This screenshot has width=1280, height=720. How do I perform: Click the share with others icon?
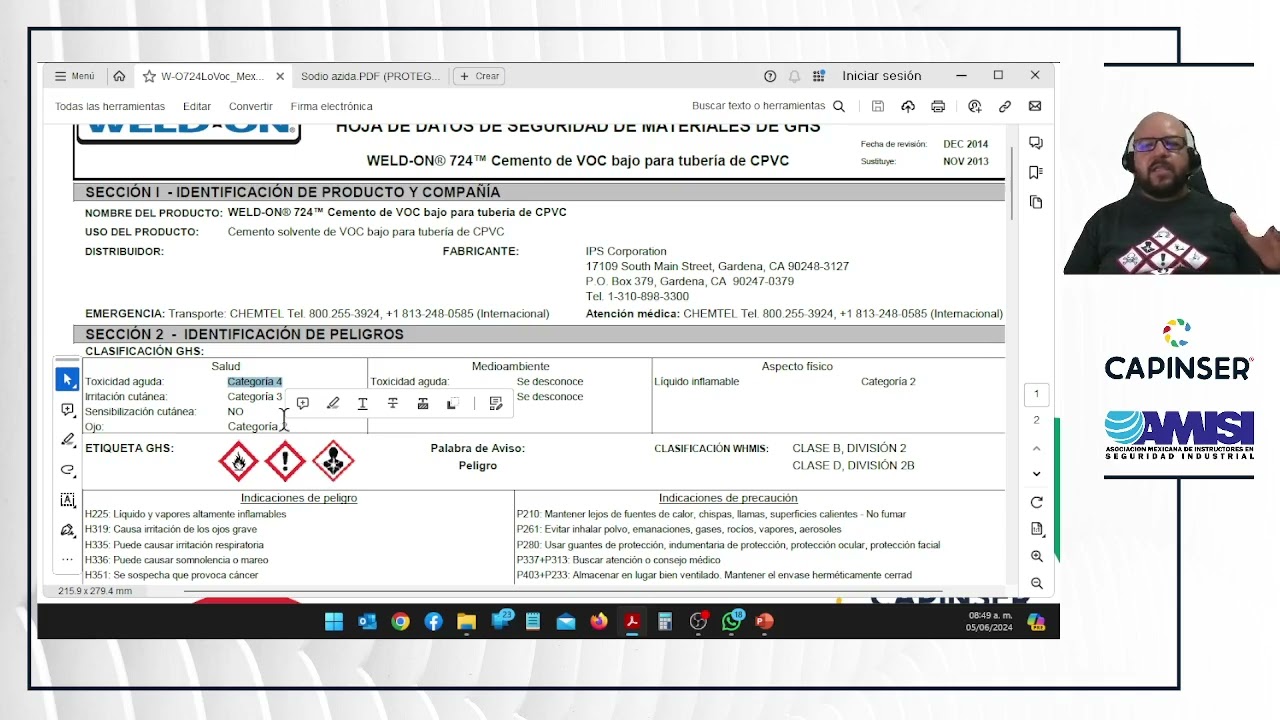tap(975, 106)
